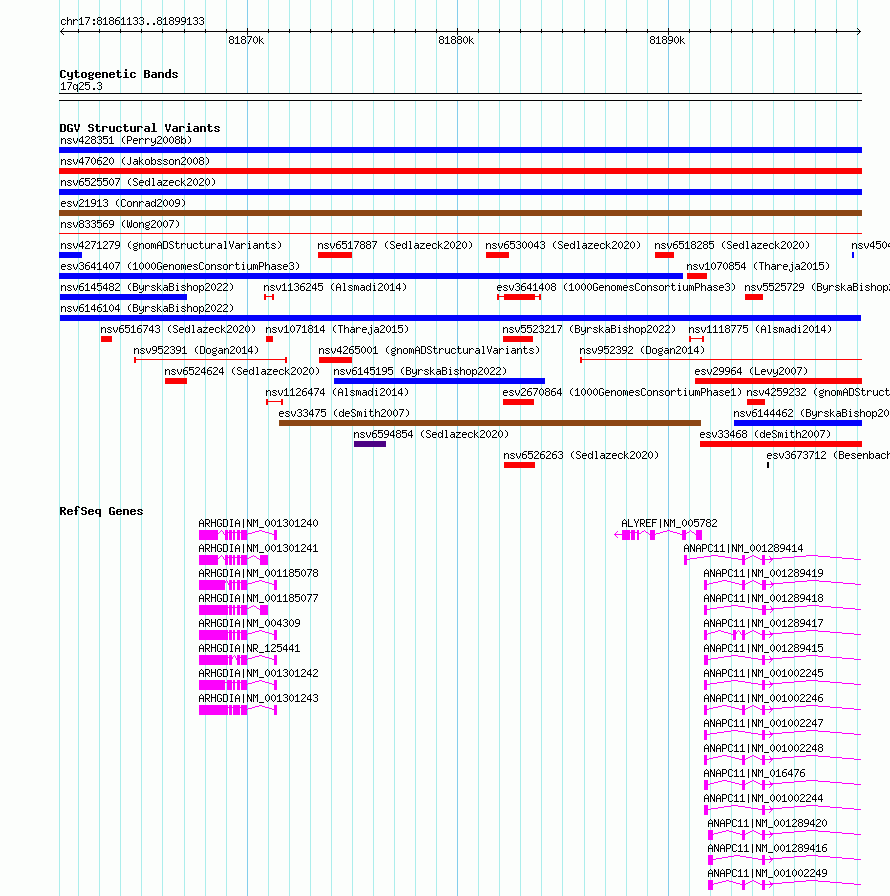Click the nsv470620 (Jakobsson2008) label
This screenshot has width=890, height=896.
point(135,162)
